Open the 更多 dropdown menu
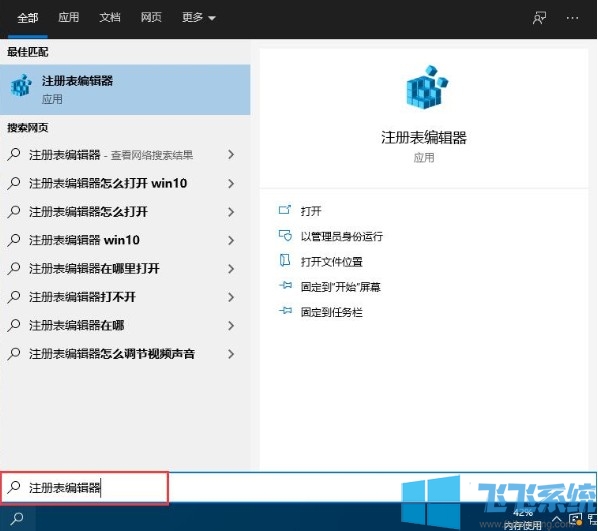Image resolution: width=598 pixels, height=531 pixels. coord(199,18)
